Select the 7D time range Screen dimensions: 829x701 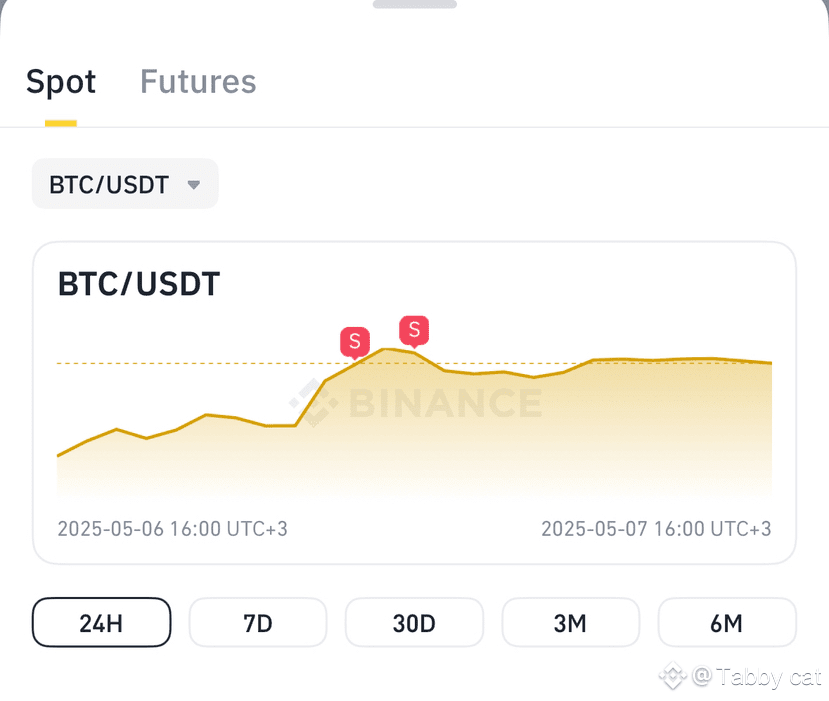click(x=258, y=623)
